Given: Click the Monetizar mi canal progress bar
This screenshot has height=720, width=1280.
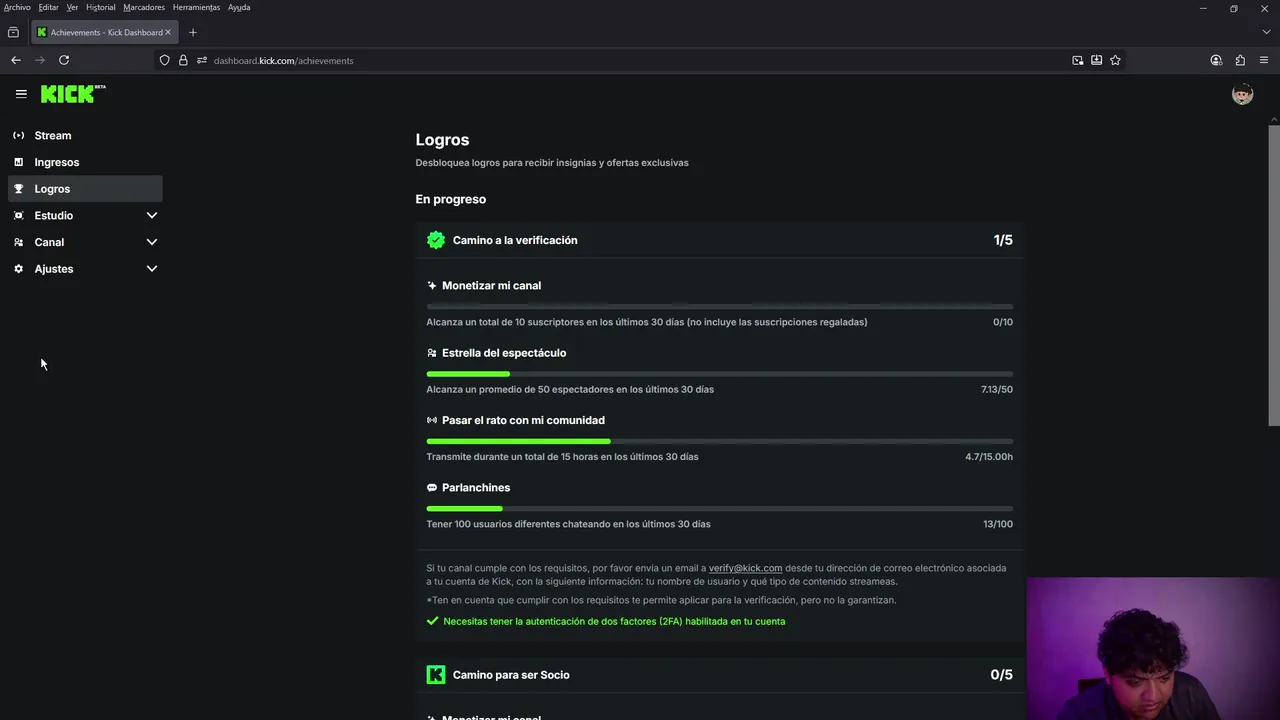Looking at the screenshot, I should [x=719, y=306].
